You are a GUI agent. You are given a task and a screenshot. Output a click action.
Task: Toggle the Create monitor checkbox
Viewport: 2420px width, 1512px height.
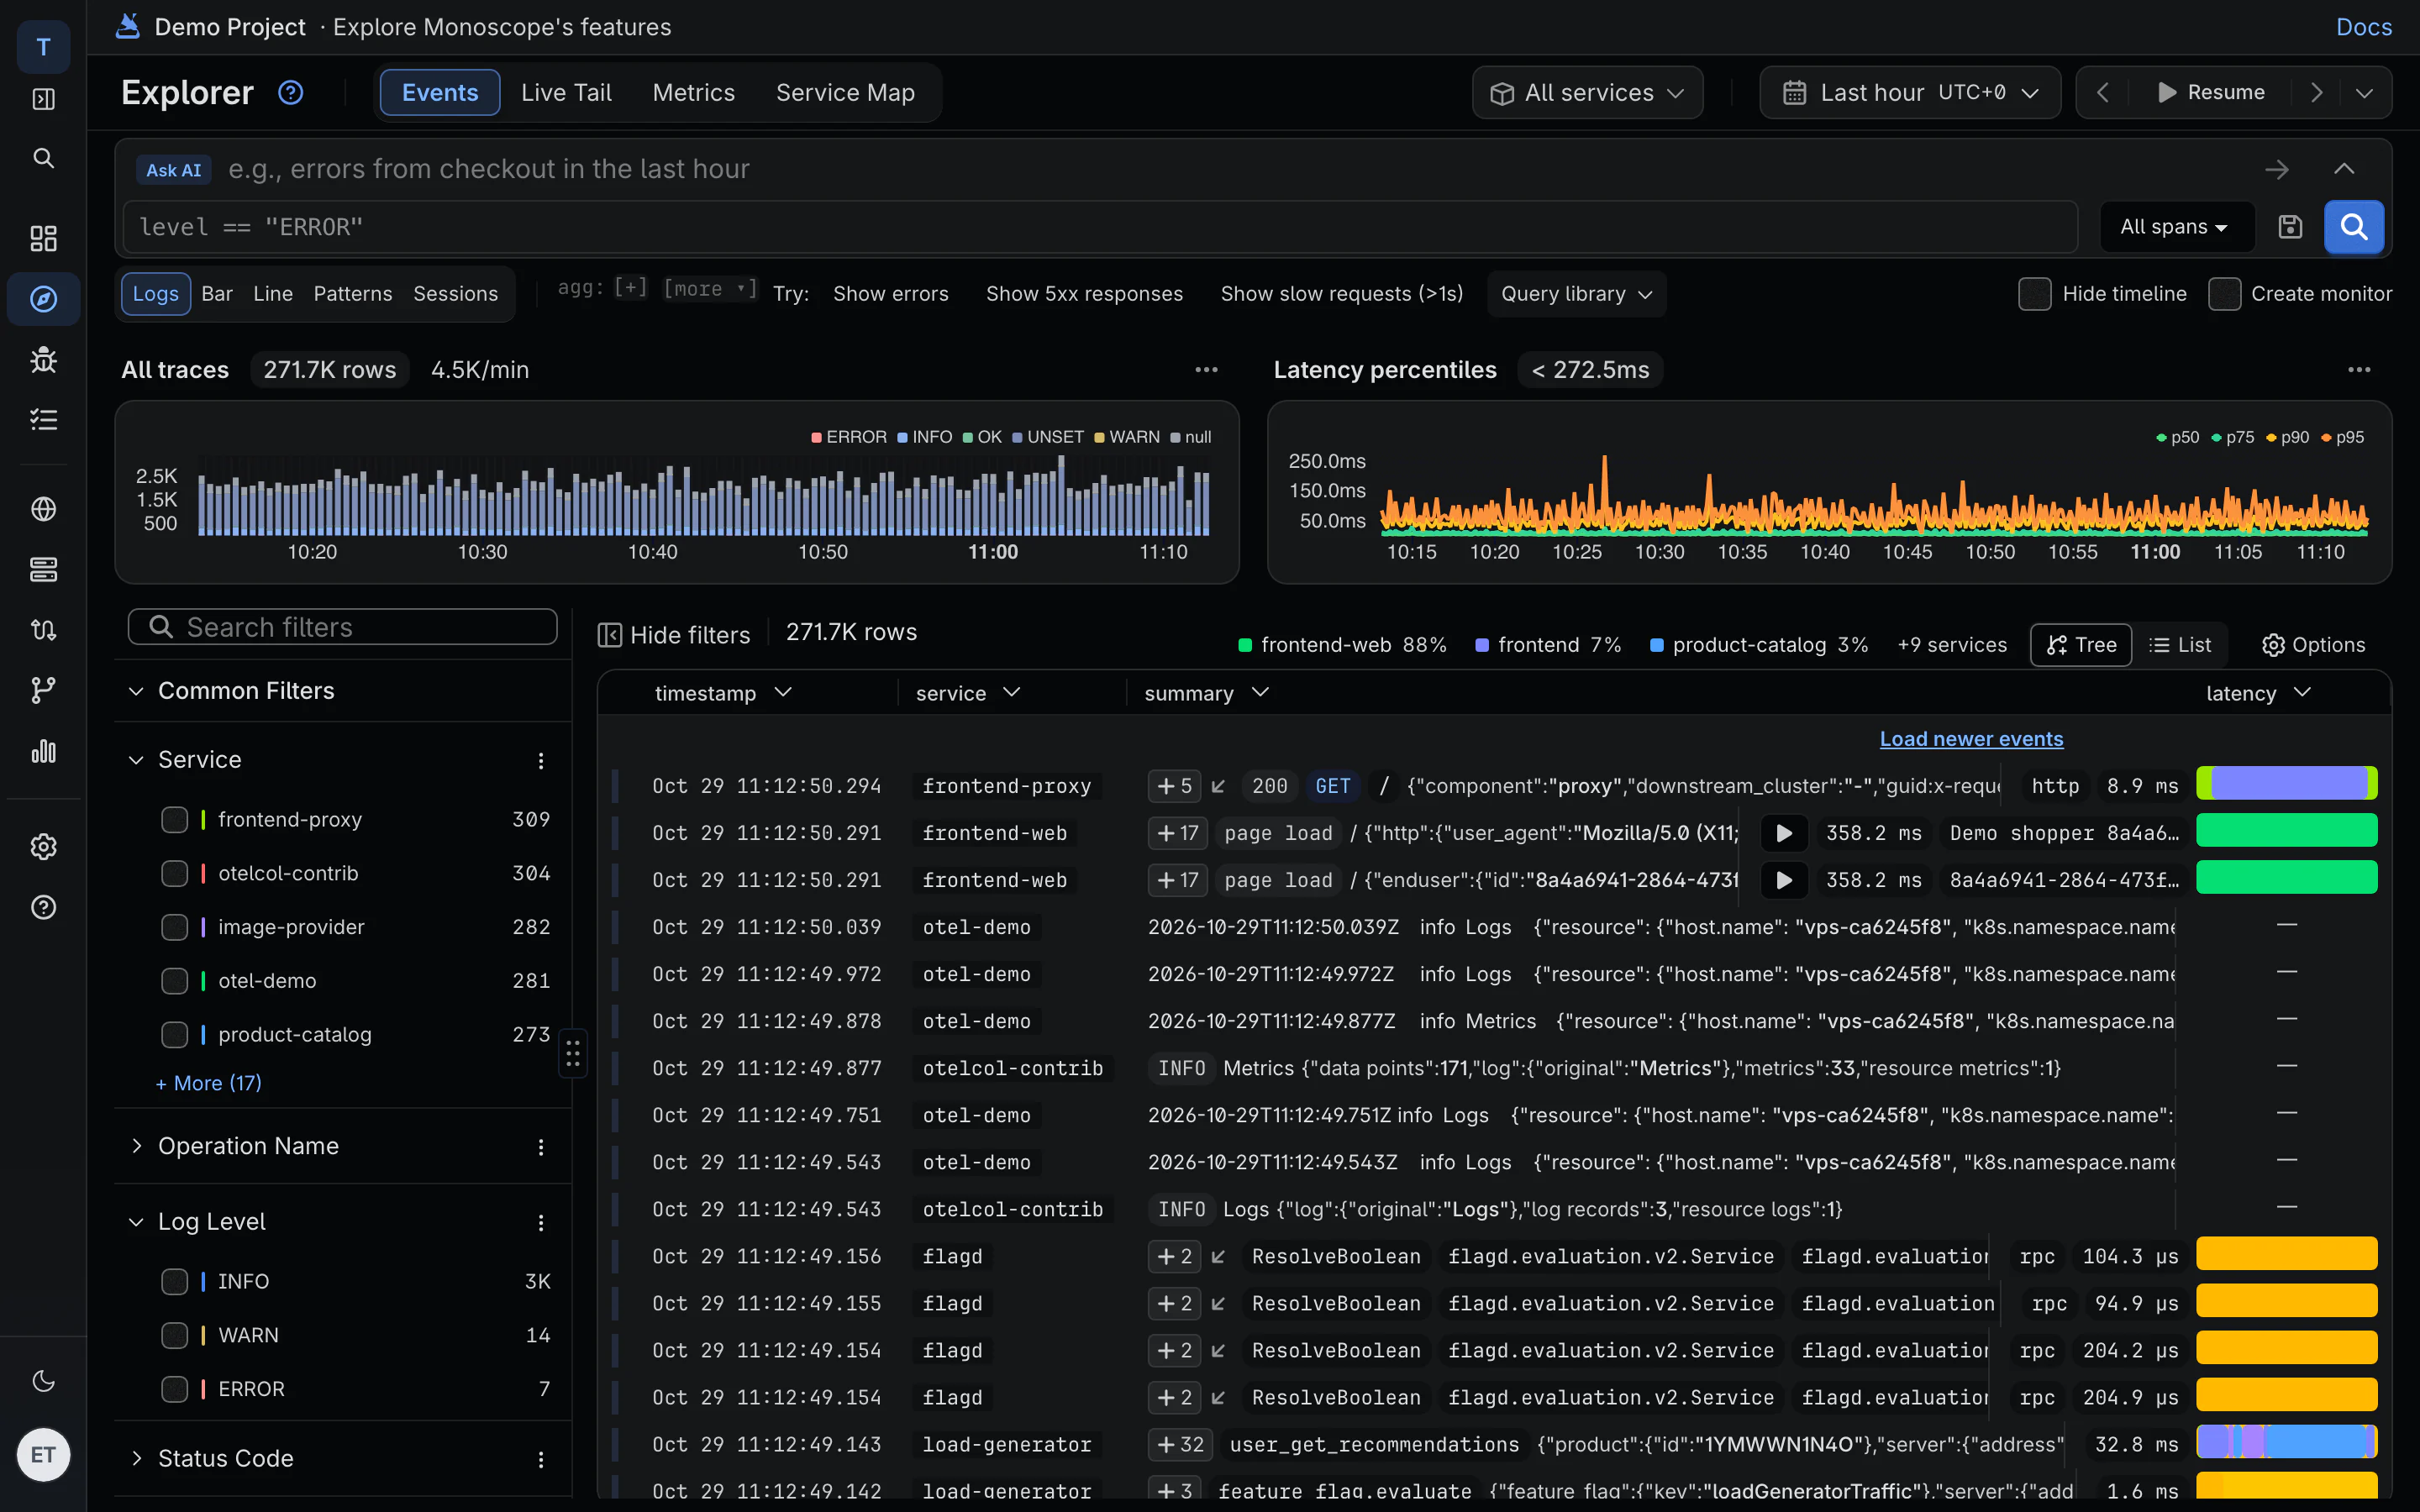pyautogui.click(x=2224, y=294)
